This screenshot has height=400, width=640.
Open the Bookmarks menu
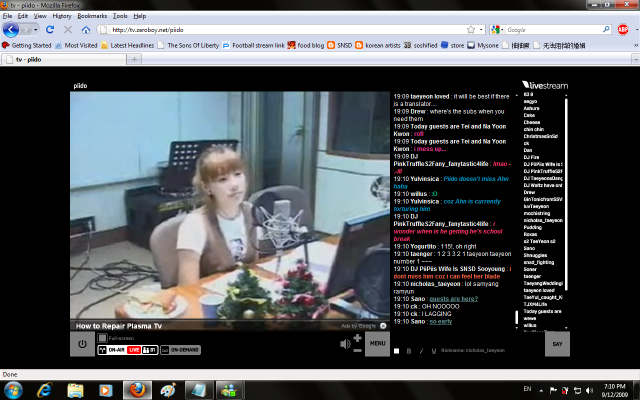click(92, 16)
